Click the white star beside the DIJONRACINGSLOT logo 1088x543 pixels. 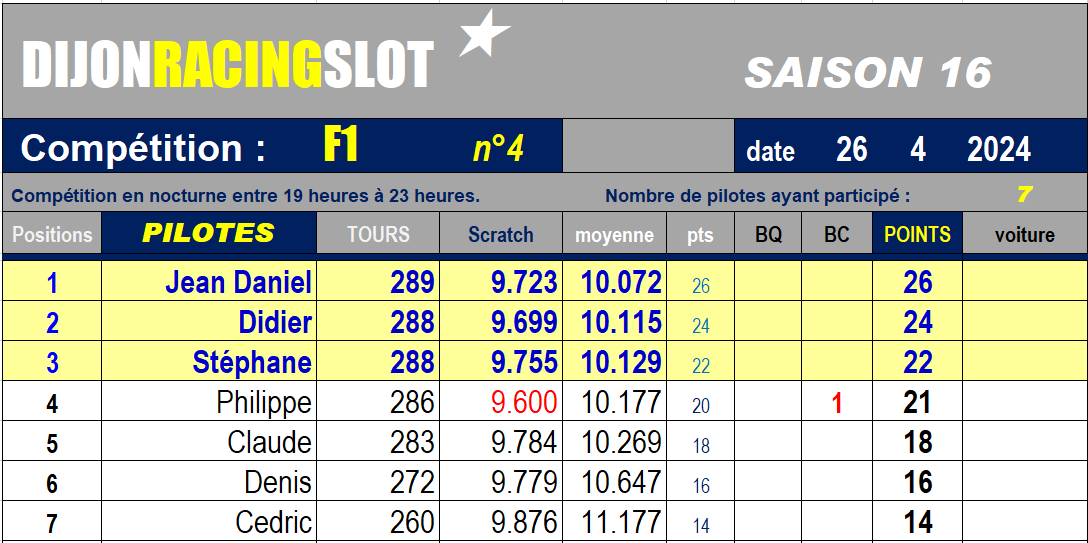tap(484, 33)
